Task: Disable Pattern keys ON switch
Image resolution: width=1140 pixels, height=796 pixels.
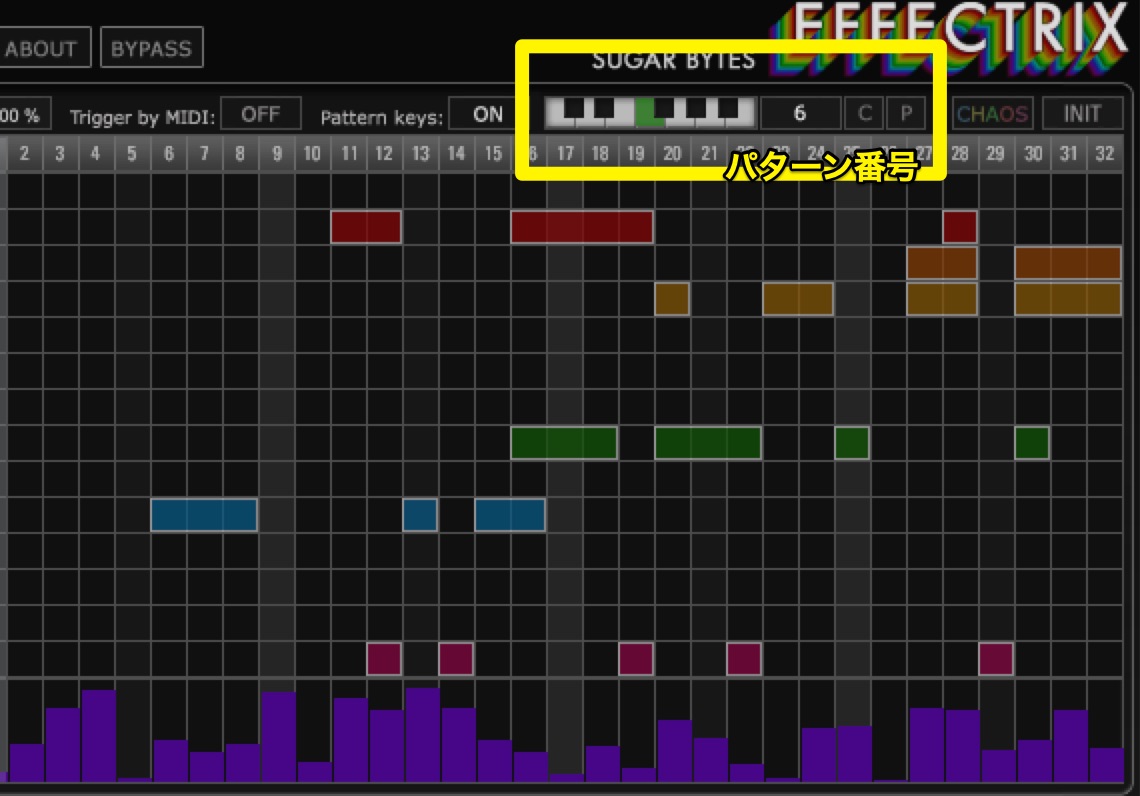Action: [488, 114]
